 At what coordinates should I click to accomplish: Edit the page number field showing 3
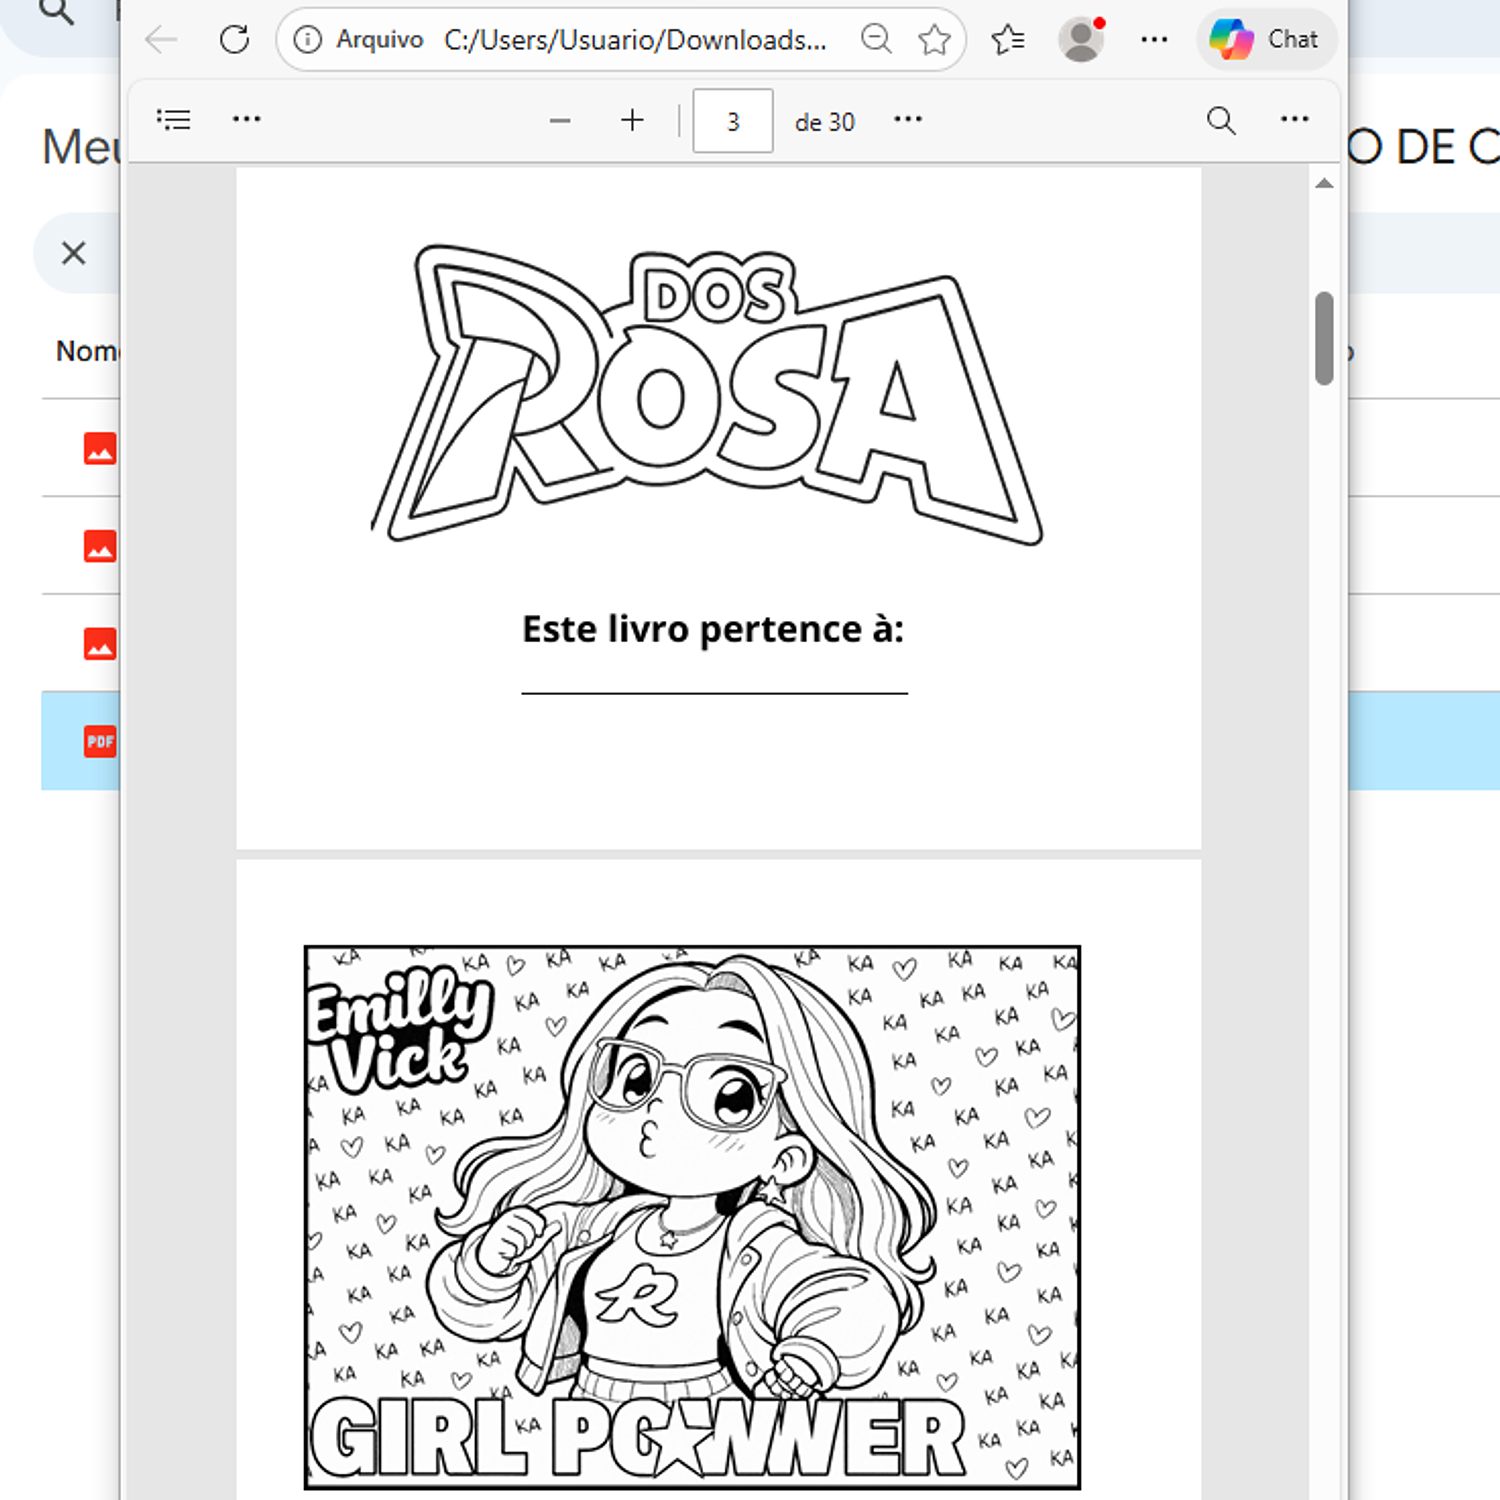[732, 120]
